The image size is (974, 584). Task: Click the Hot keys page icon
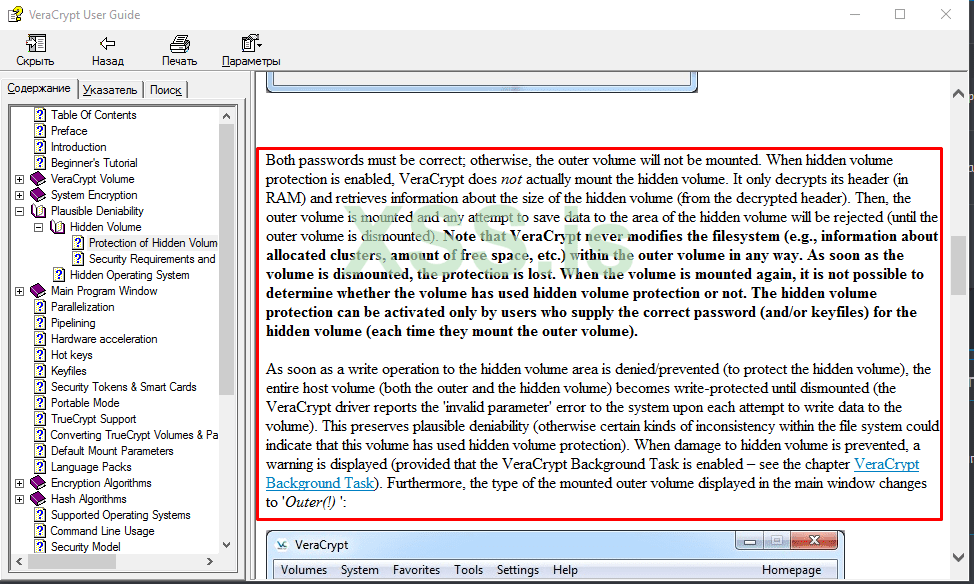pos(40,355)
